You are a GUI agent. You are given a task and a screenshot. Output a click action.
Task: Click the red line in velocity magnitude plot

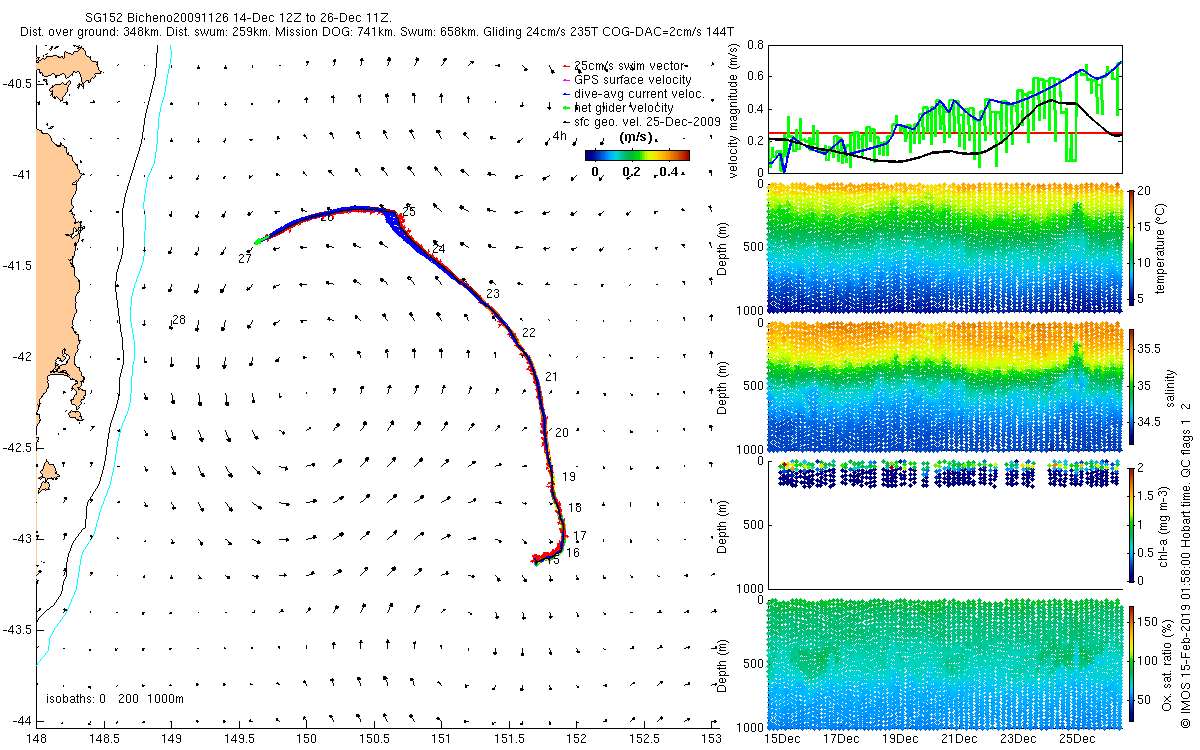[x=945, y=132]
